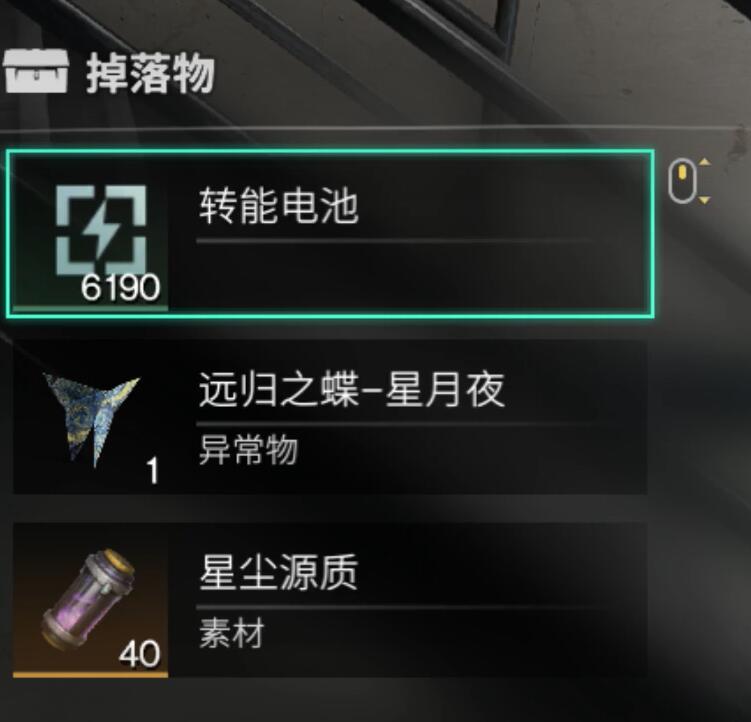751x722 pixels.
Task: Click the 6190 quantity on battery icon
Action: 120,287
